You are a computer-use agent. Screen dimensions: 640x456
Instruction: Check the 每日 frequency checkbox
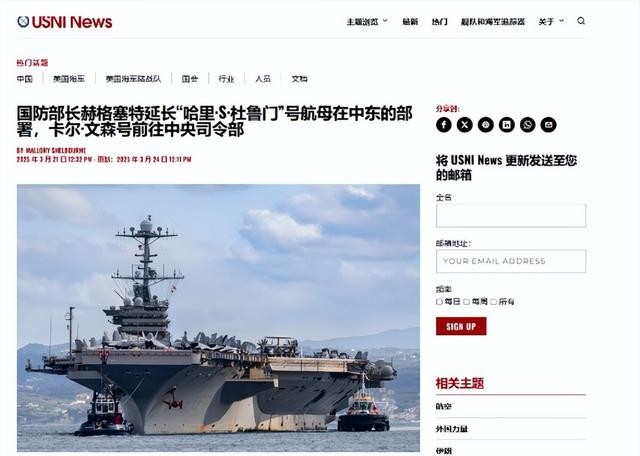click(x=439, y=302)
